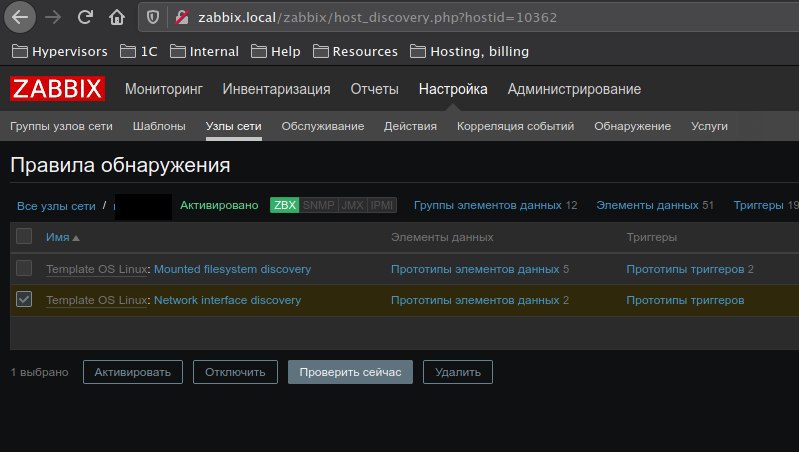
Task: Switch to Обслуживание submenu
Action: point(323,126)
